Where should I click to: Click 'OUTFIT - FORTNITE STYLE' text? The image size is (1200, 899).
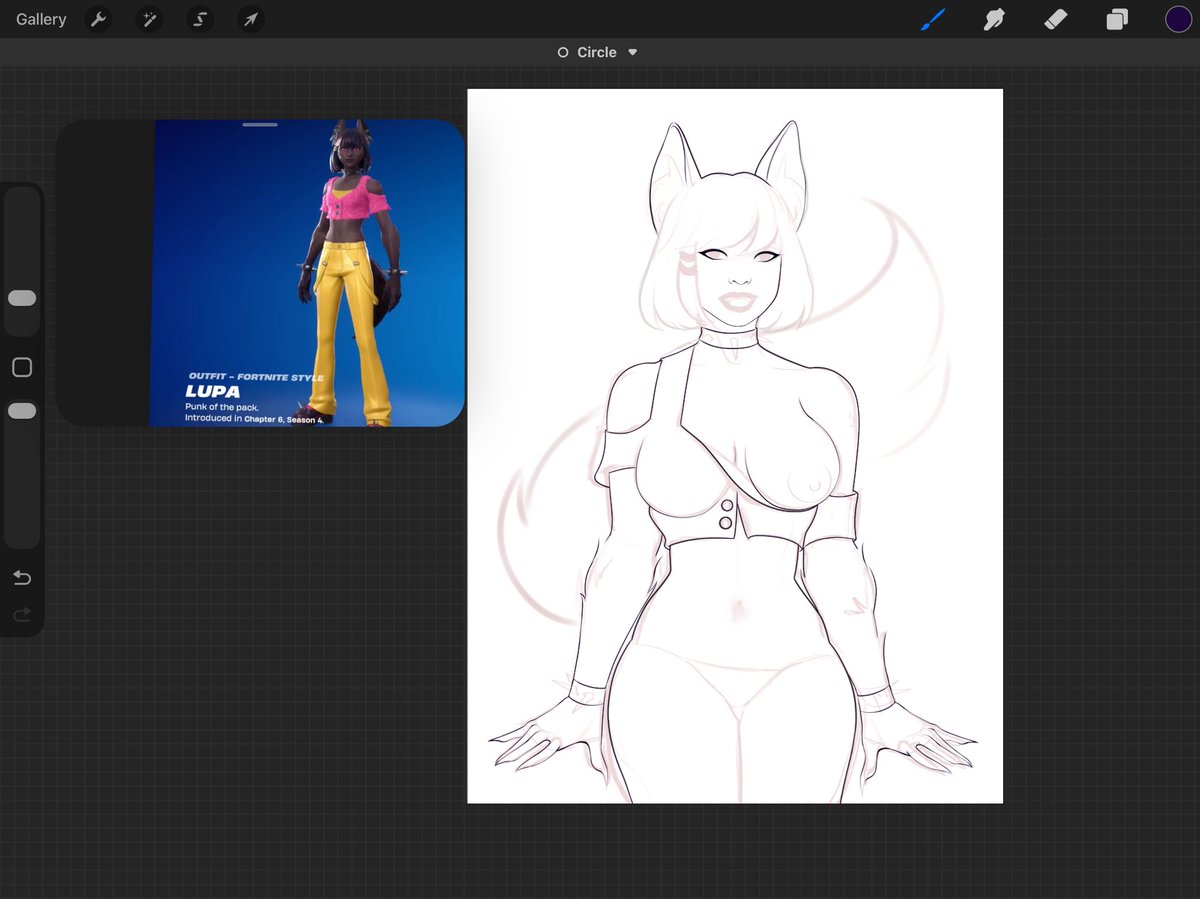click(x=256, y=377)
